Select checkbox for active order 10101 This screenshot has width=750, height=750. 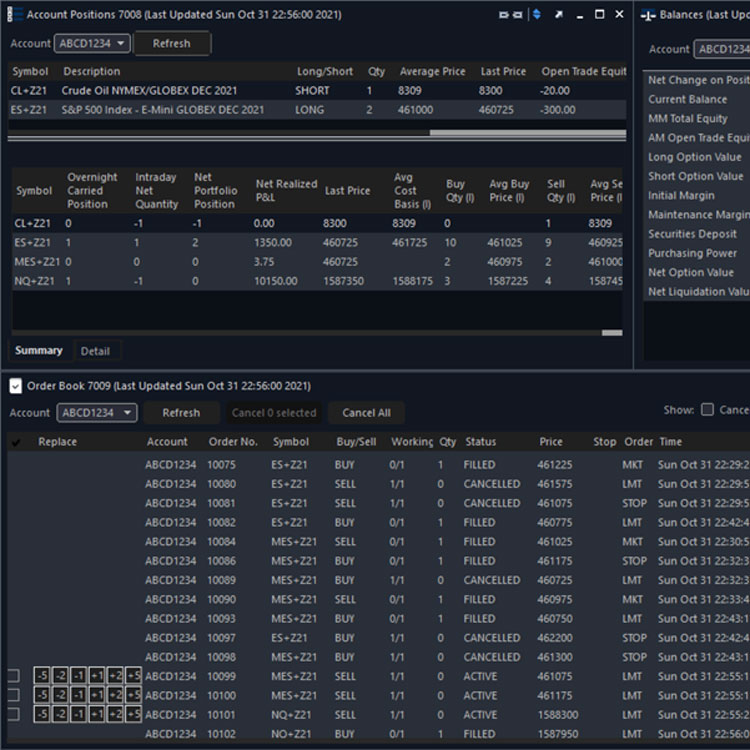(x=14, y=714)
